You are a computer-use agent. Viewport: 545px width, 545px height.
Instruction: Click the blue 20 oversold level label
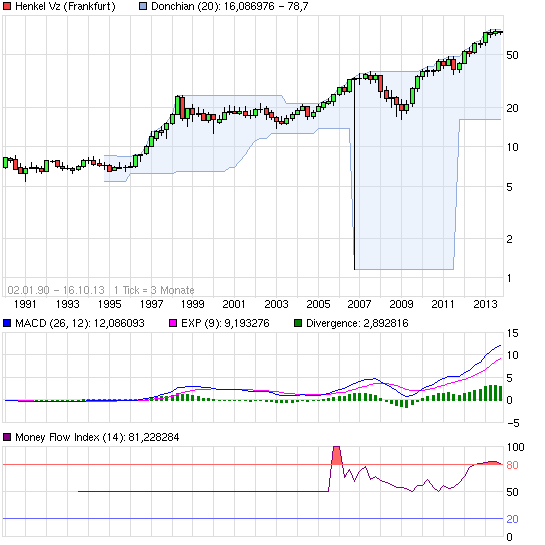pyautogui.click(x=512, y=519)
